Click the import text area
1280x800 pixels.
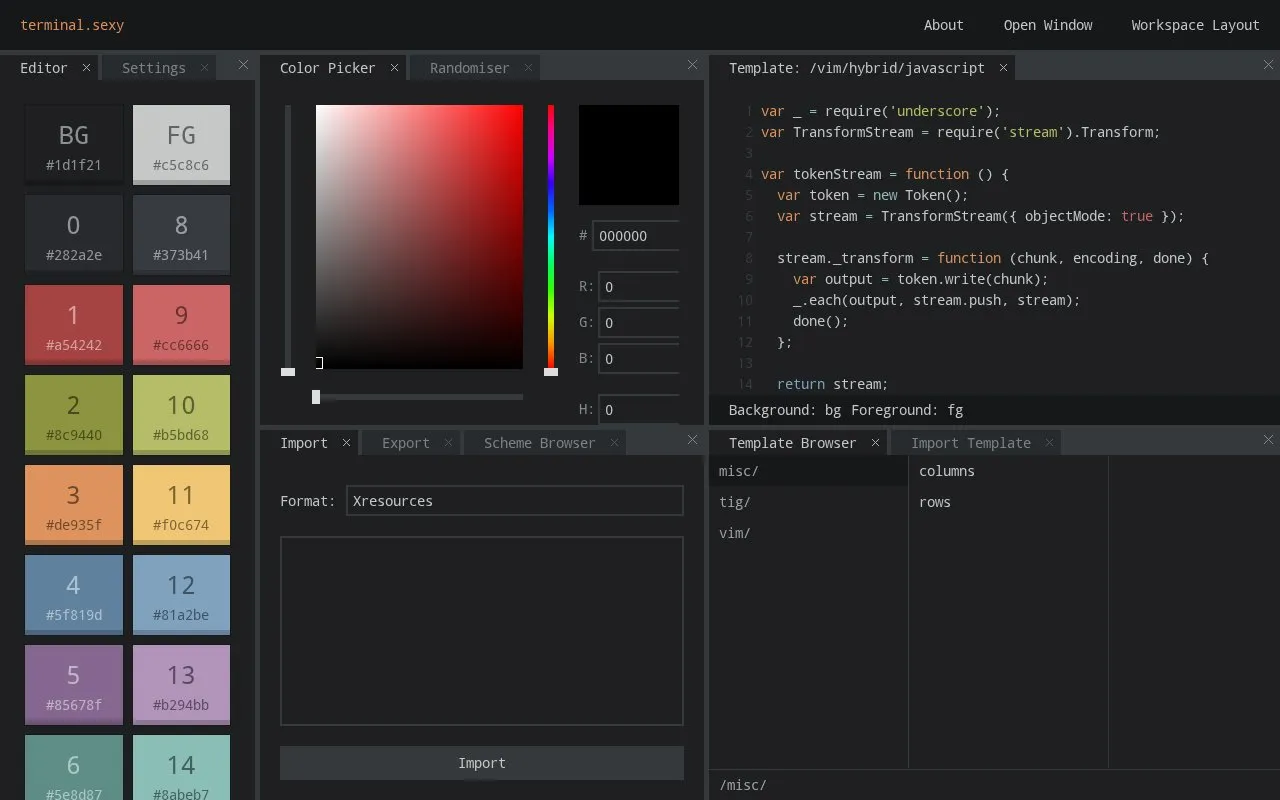pyautogui.click(x=482, y=631)
